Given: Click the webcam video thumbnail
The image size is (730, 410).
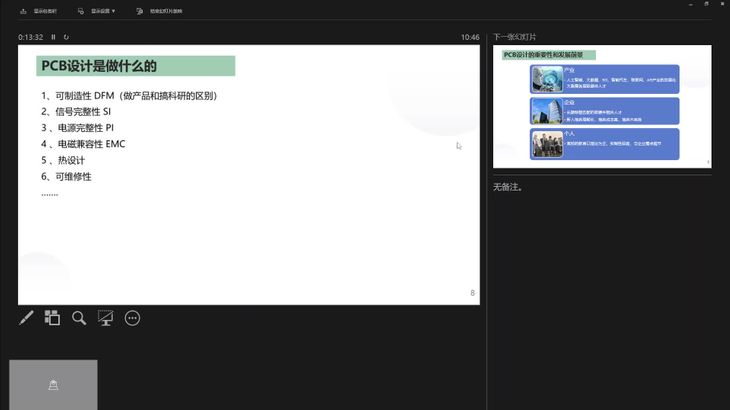Looking at the screenshot, I should pyautogui.click(x=53, y=384).
